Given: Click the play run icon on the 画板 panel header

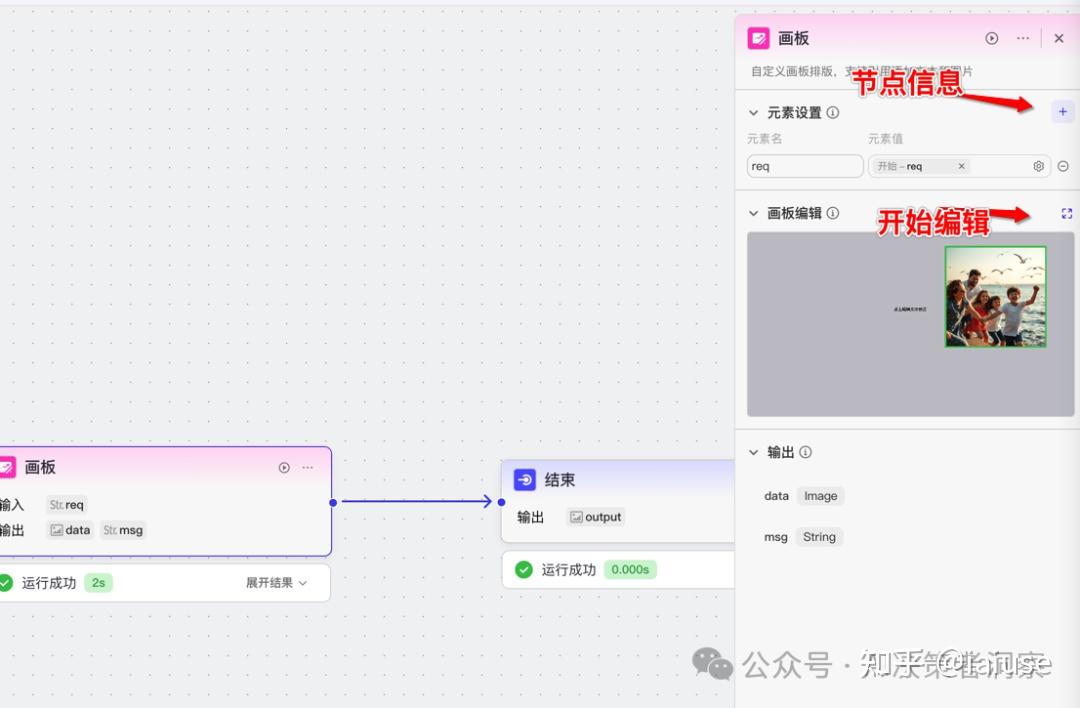Looking at the screenshot, I should (x=991, y=38).
